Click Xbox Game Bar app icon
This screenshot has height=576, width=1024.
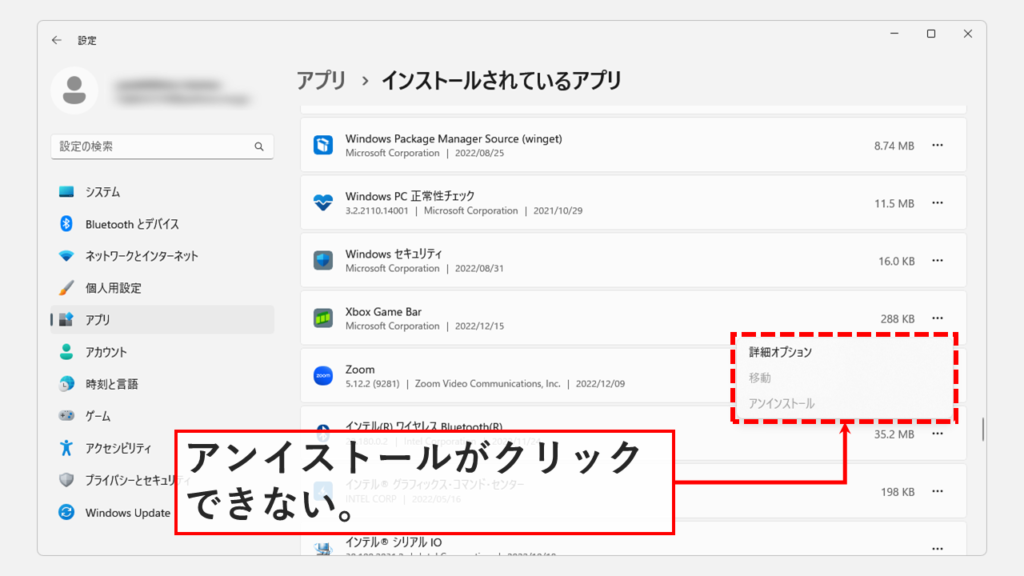pos(323,319)
